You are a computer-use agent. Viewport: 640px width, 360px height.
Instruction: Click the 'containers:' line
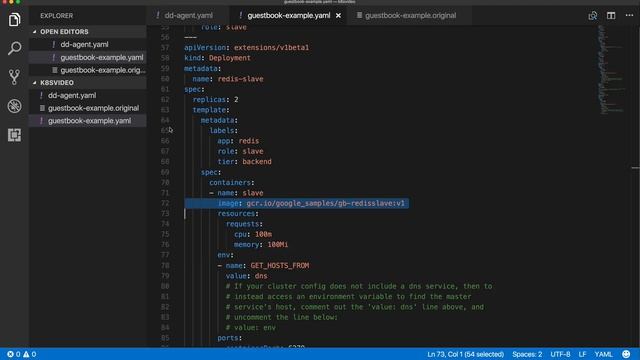[x=231, y=182]
